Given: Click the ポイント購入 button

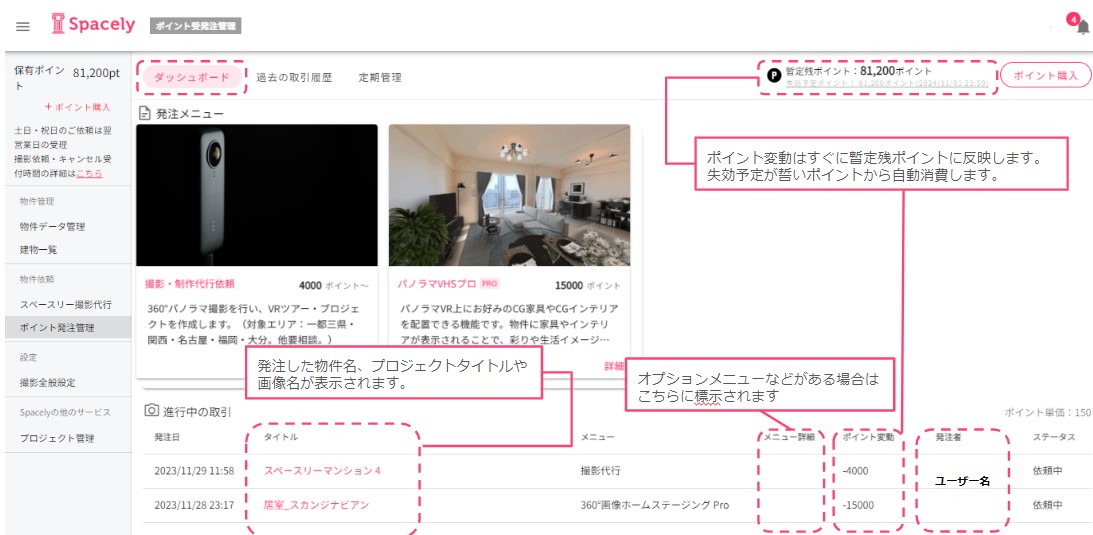Looking at the screenshot, I should 1045,76.
